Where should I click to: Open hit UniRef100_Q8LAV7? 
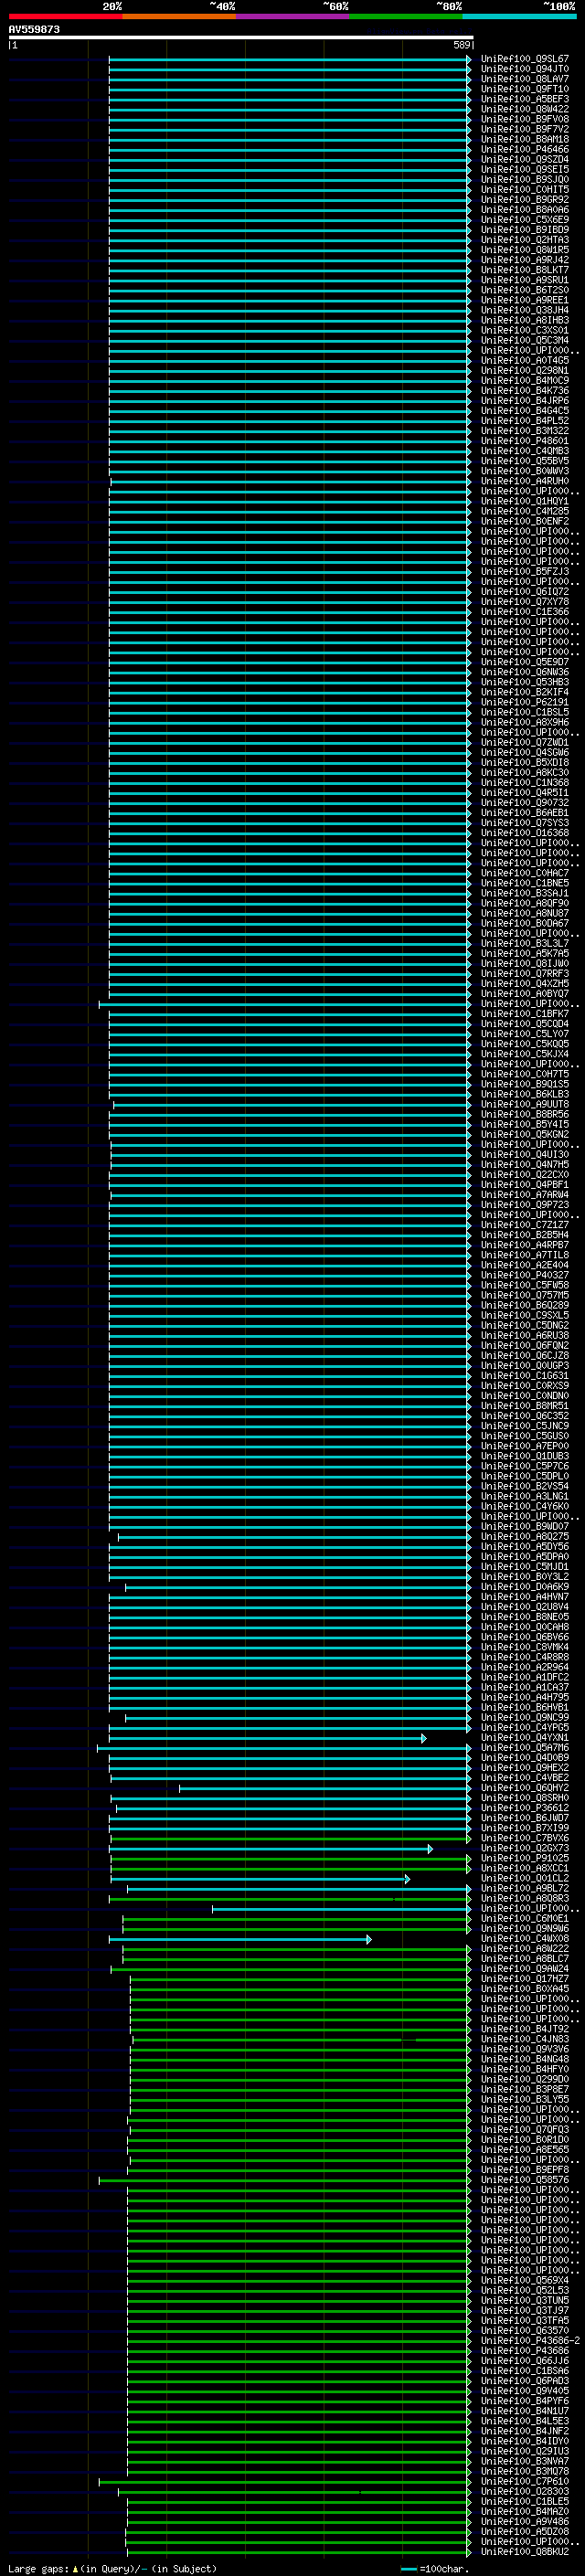click(x=525, y=79)
